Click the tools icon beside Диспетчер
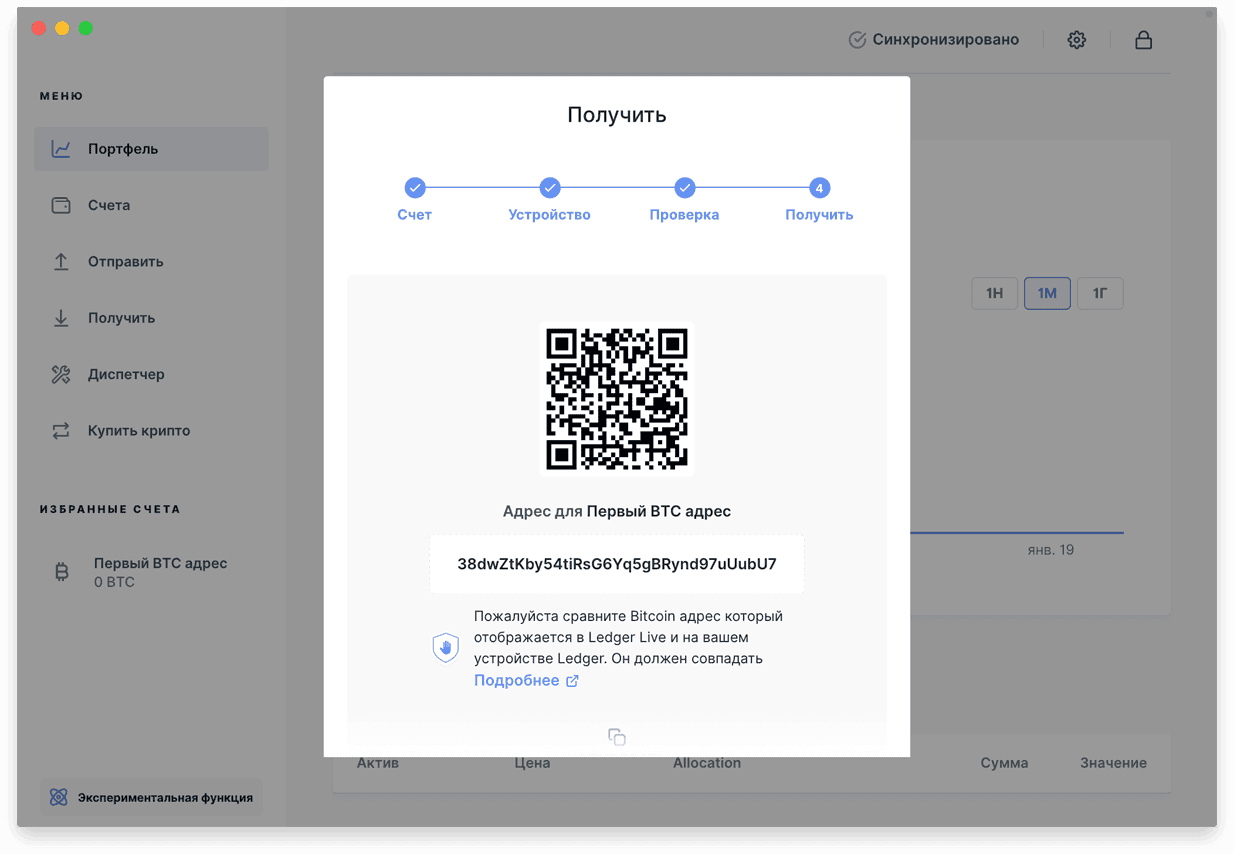This screenshot has height=854, width=1234. [x=61, y=374]
